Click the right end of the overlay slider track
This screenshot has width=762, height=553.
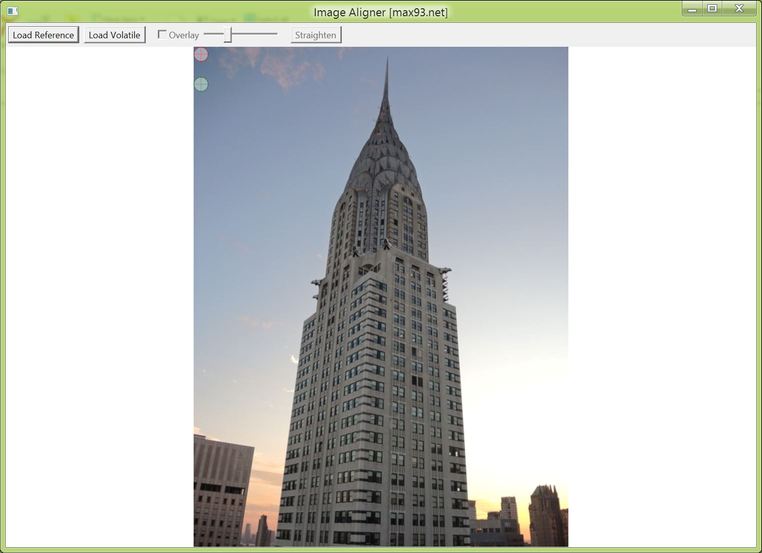click(275, 35)
